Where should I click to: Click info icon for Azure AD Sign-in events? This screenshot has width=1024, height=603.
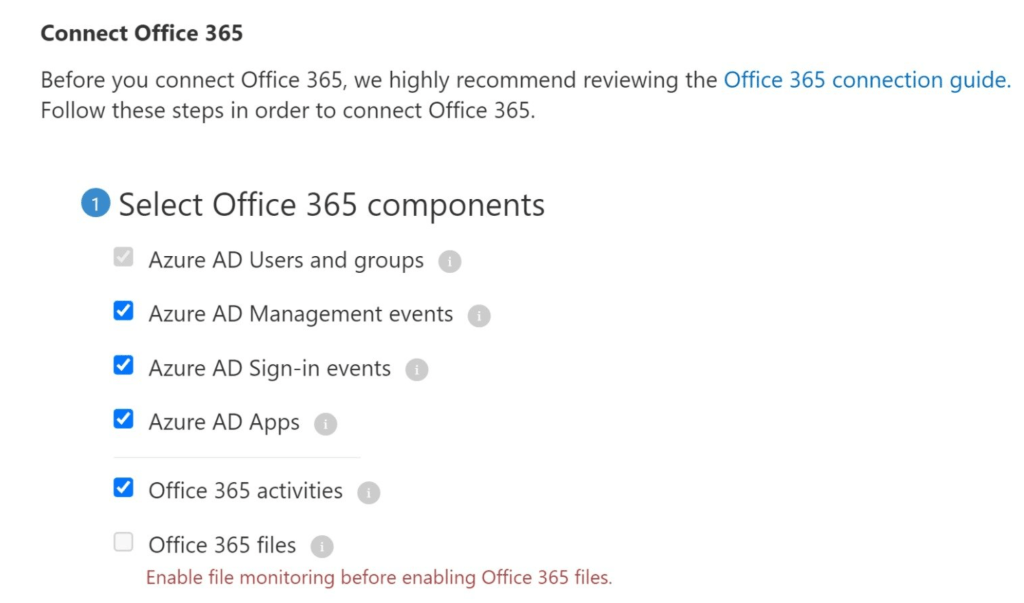pyautogui.click(x=416, y=370)
